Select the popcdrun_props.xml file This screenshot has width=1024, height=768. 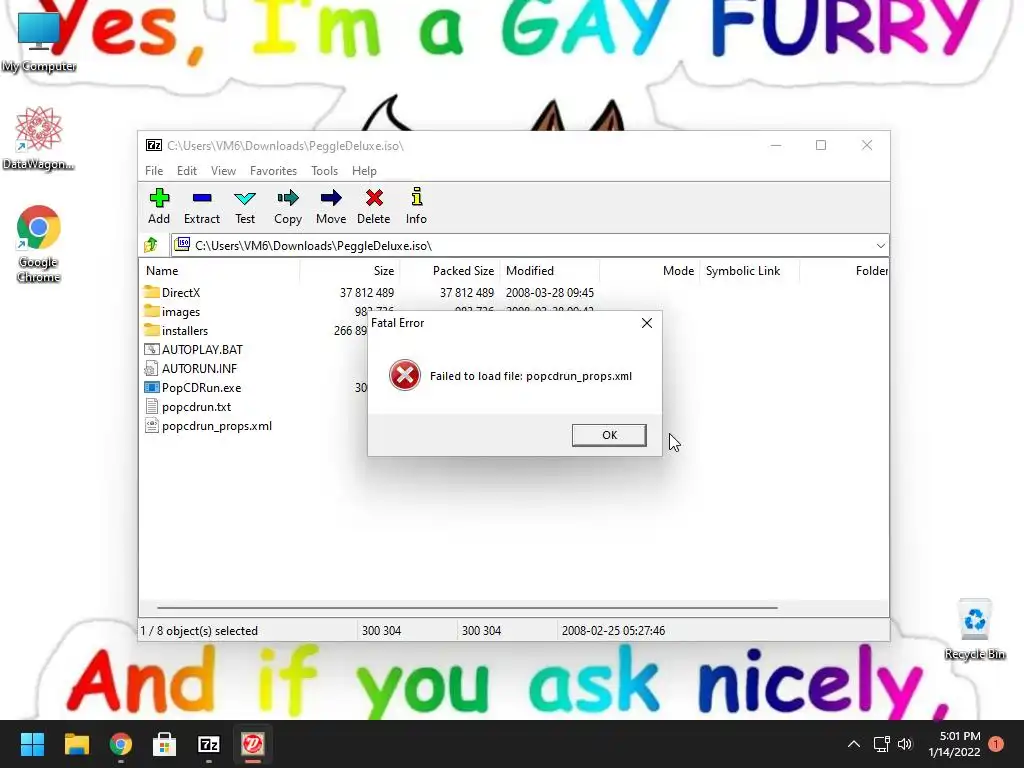[x=208, y=426]
